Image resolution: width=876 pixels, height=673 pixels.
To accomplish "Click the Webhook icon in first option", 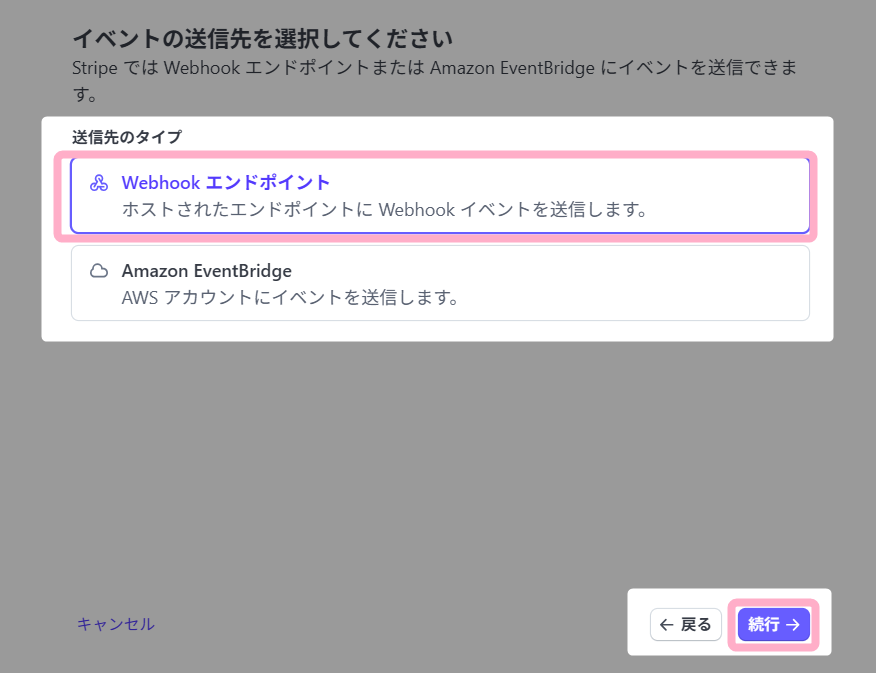I will [99, 184].
